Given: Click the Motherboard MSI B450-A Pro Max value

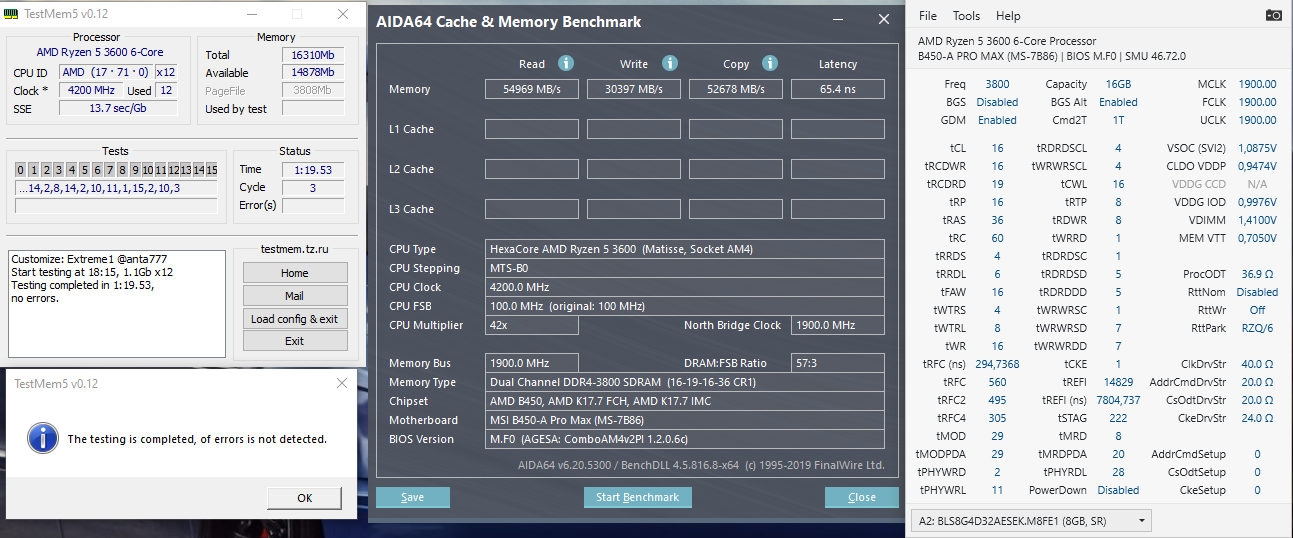Looking at the screenshot, I should tap(685, 420).
